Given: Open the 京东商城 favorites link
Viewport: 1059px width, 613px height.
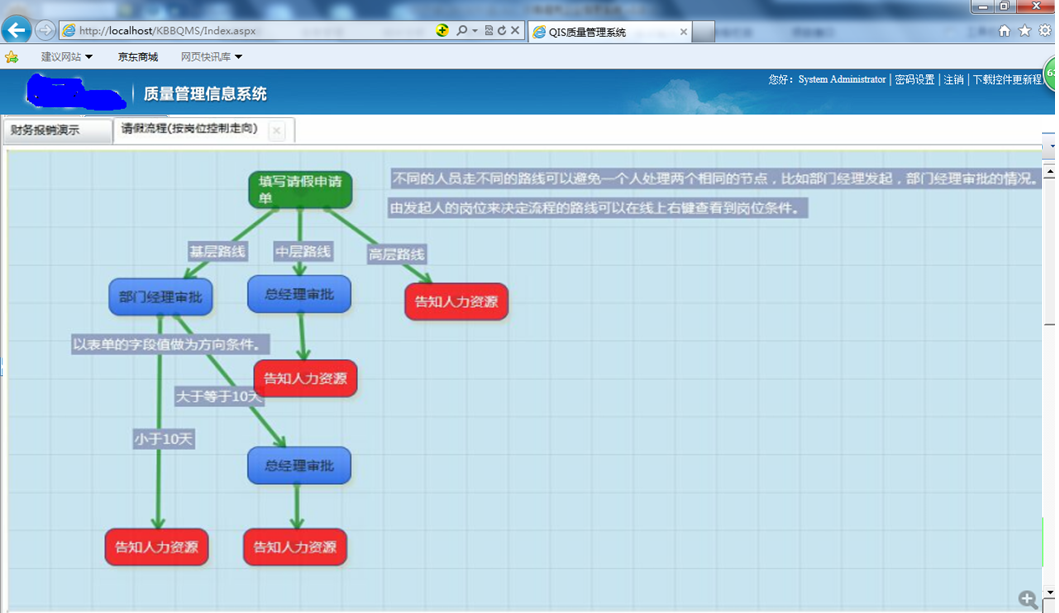Looking at the screenshot, I should [138, 57].
